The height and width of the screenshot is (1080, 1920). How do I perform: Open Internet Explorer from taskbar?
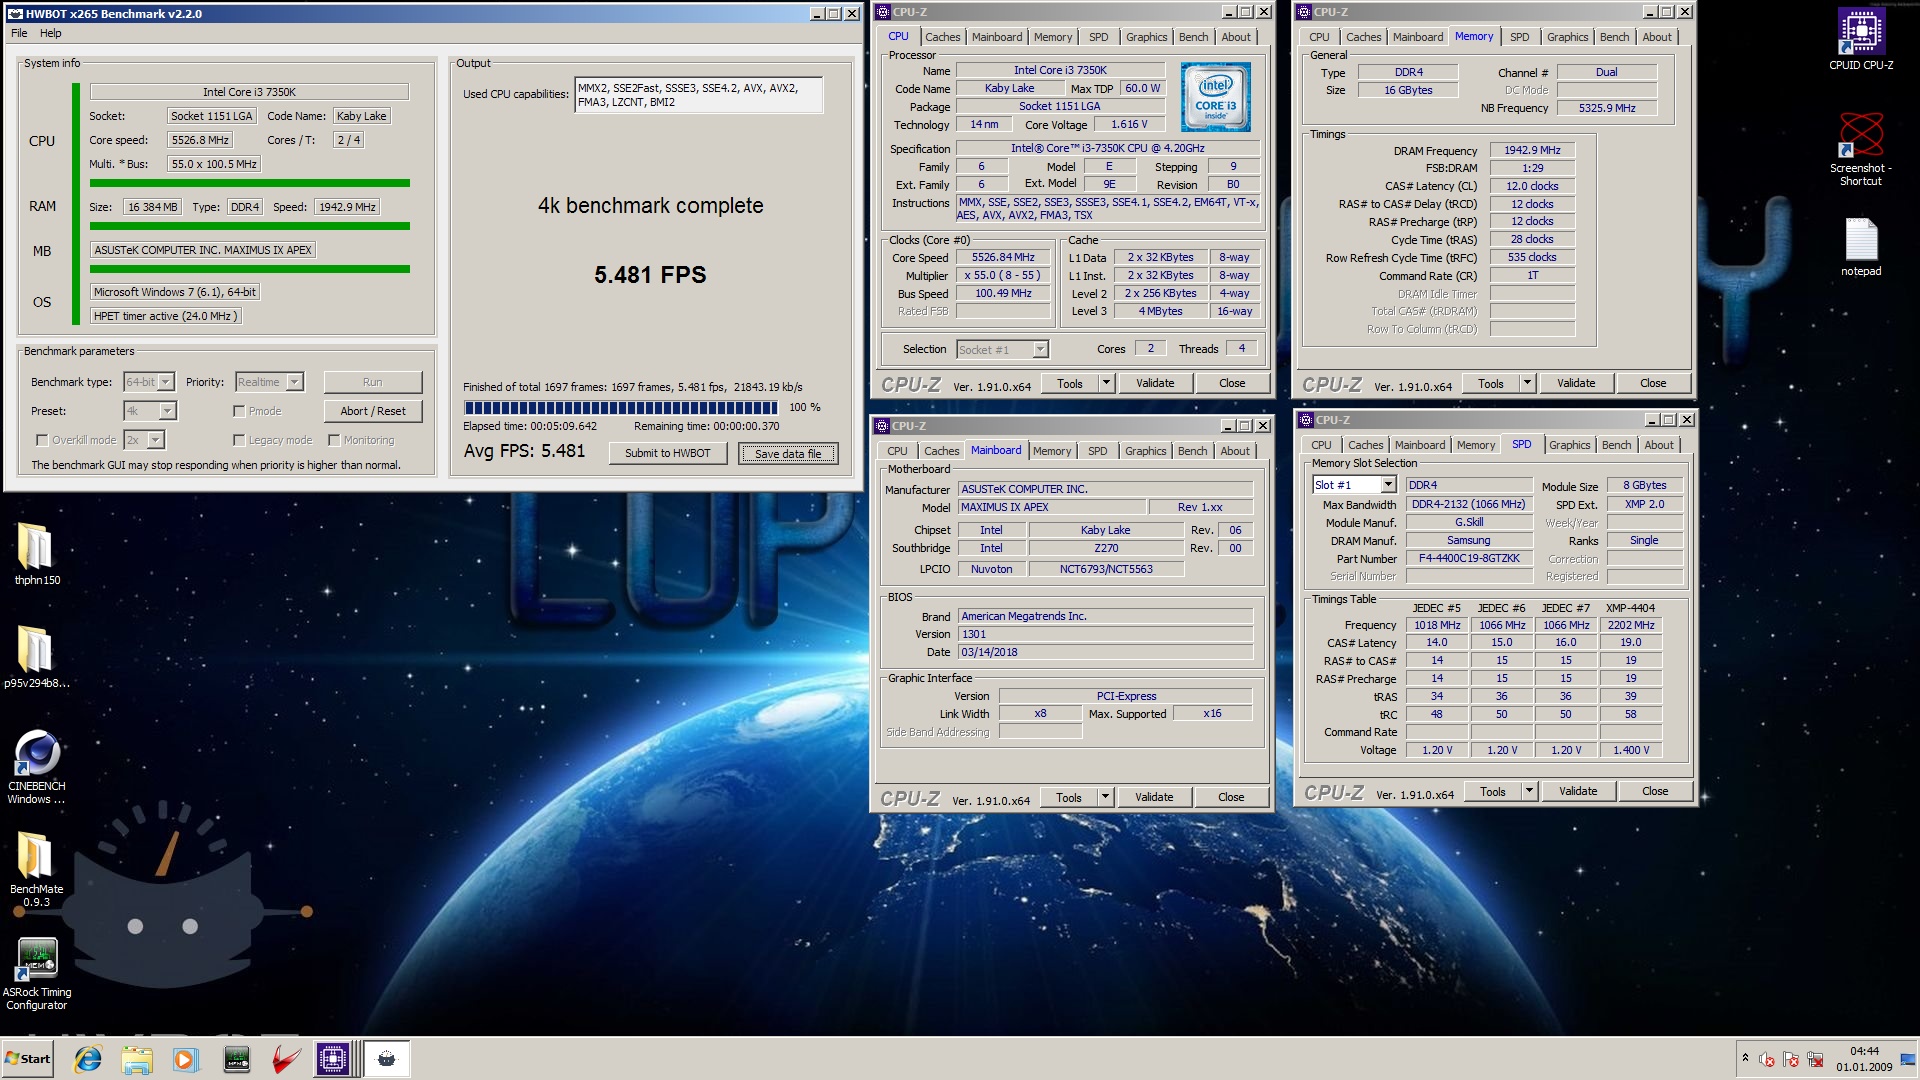88,1059
